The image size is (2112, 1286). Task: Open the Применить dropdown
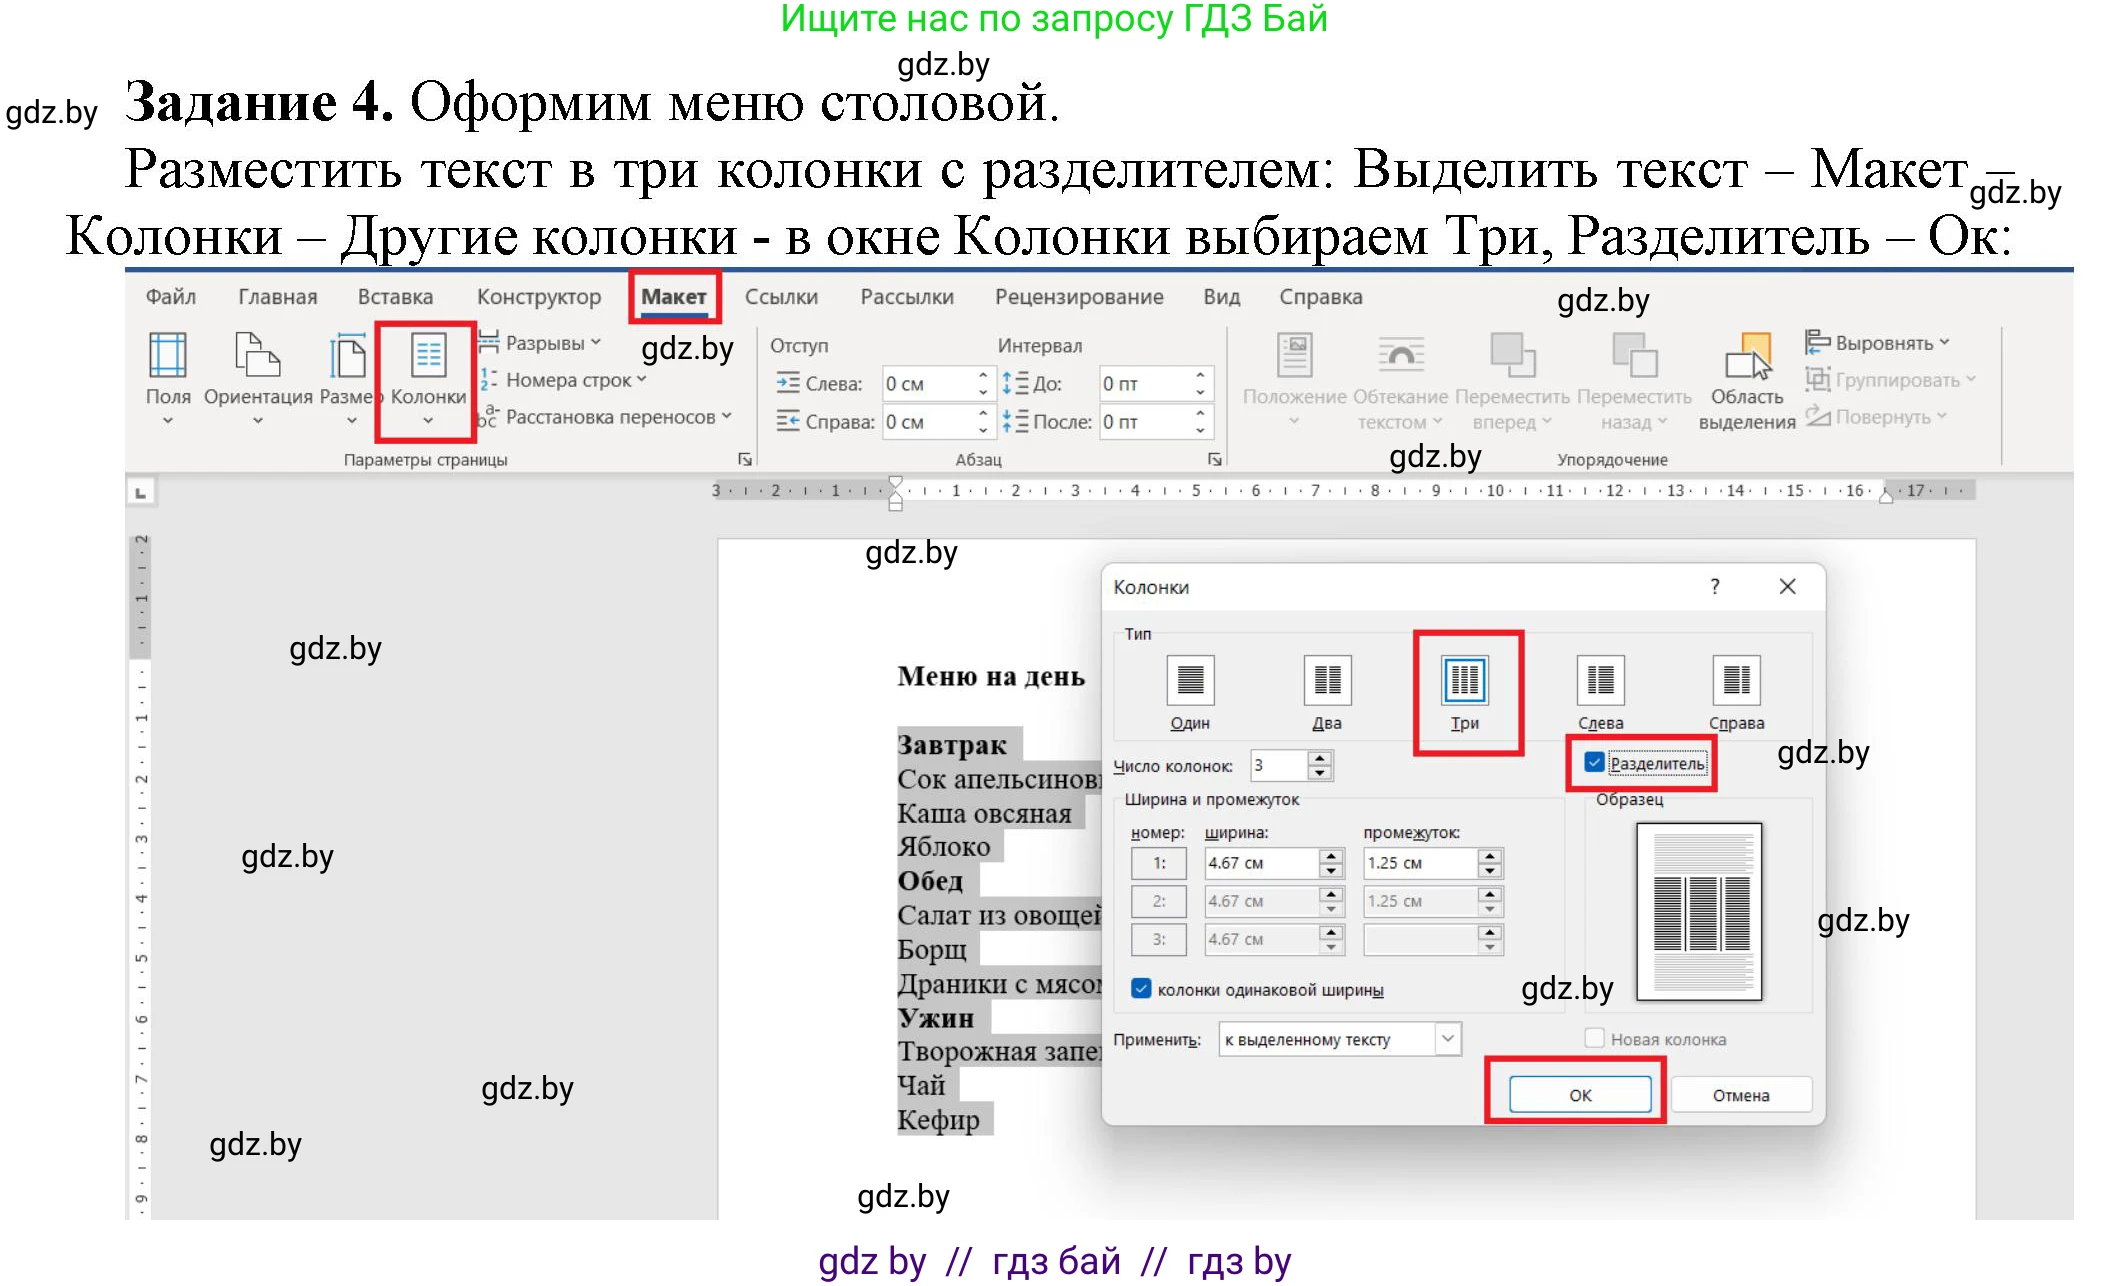[x=1447, y=1039]
